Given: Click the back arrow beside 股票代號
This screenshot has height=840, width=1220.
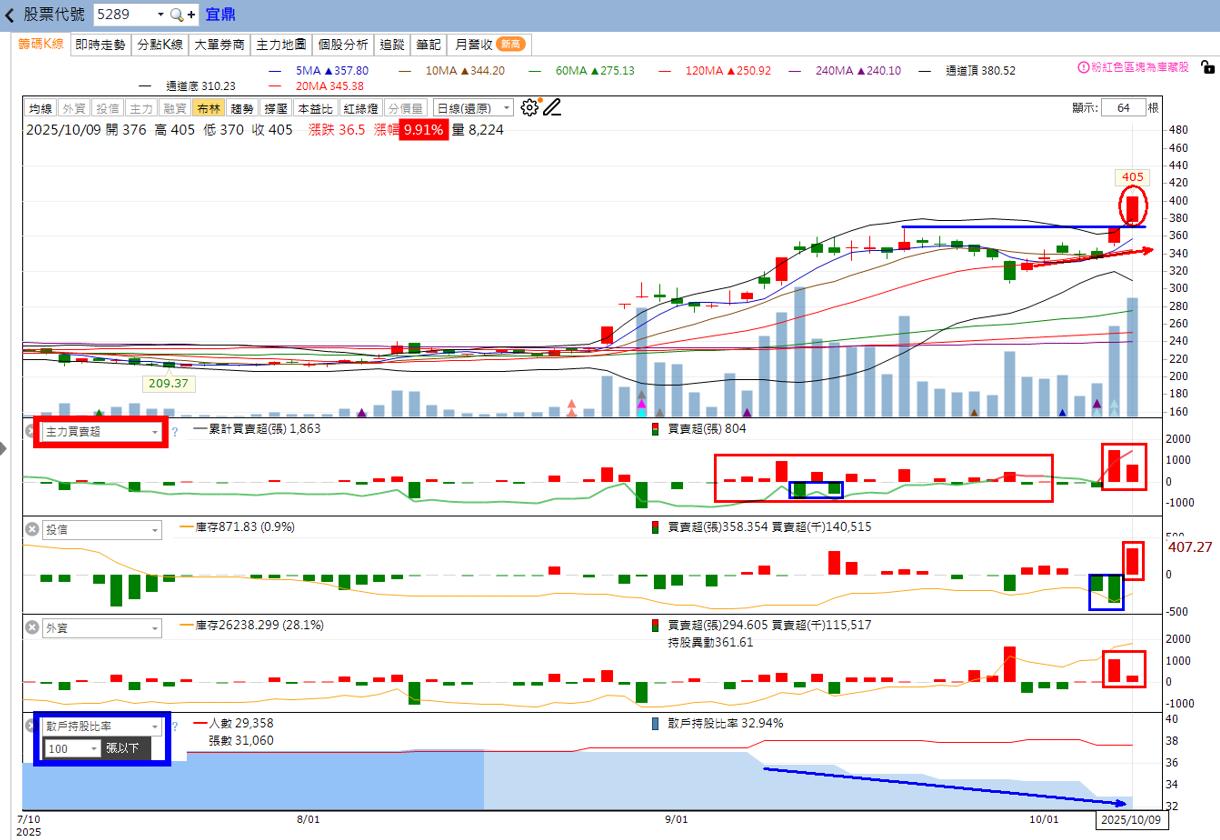Looking at the screenshot, I should [x=10, y=15].
